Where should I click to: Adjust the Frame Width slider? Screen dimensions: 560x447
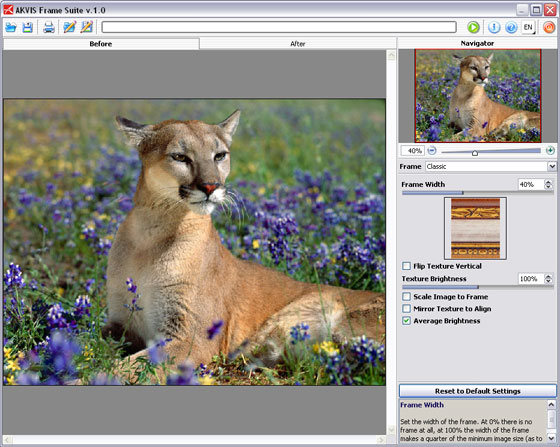tap(478, 193)
